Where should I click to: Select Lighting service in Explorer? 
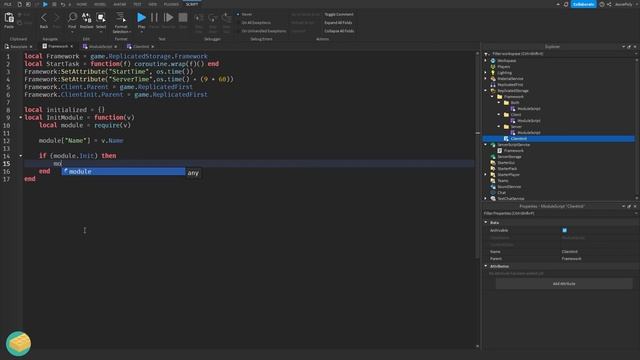(x=504, y=73)
